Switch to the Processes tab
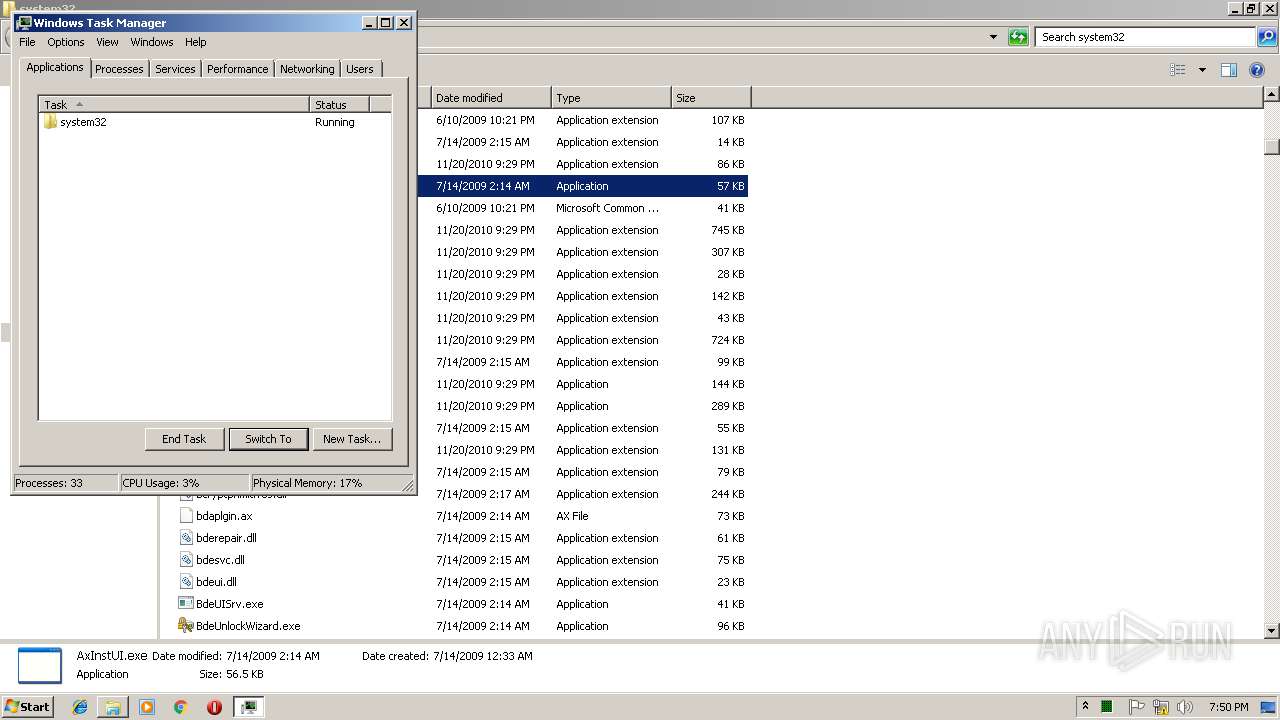Viewport: 1280px width, 720px height. point(119,69)
